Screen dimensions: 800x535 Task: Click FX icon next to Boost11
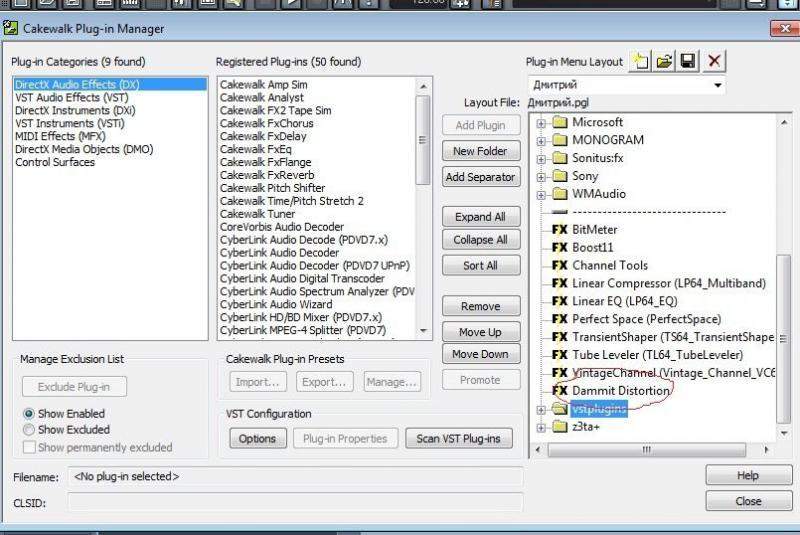point(560,247)
